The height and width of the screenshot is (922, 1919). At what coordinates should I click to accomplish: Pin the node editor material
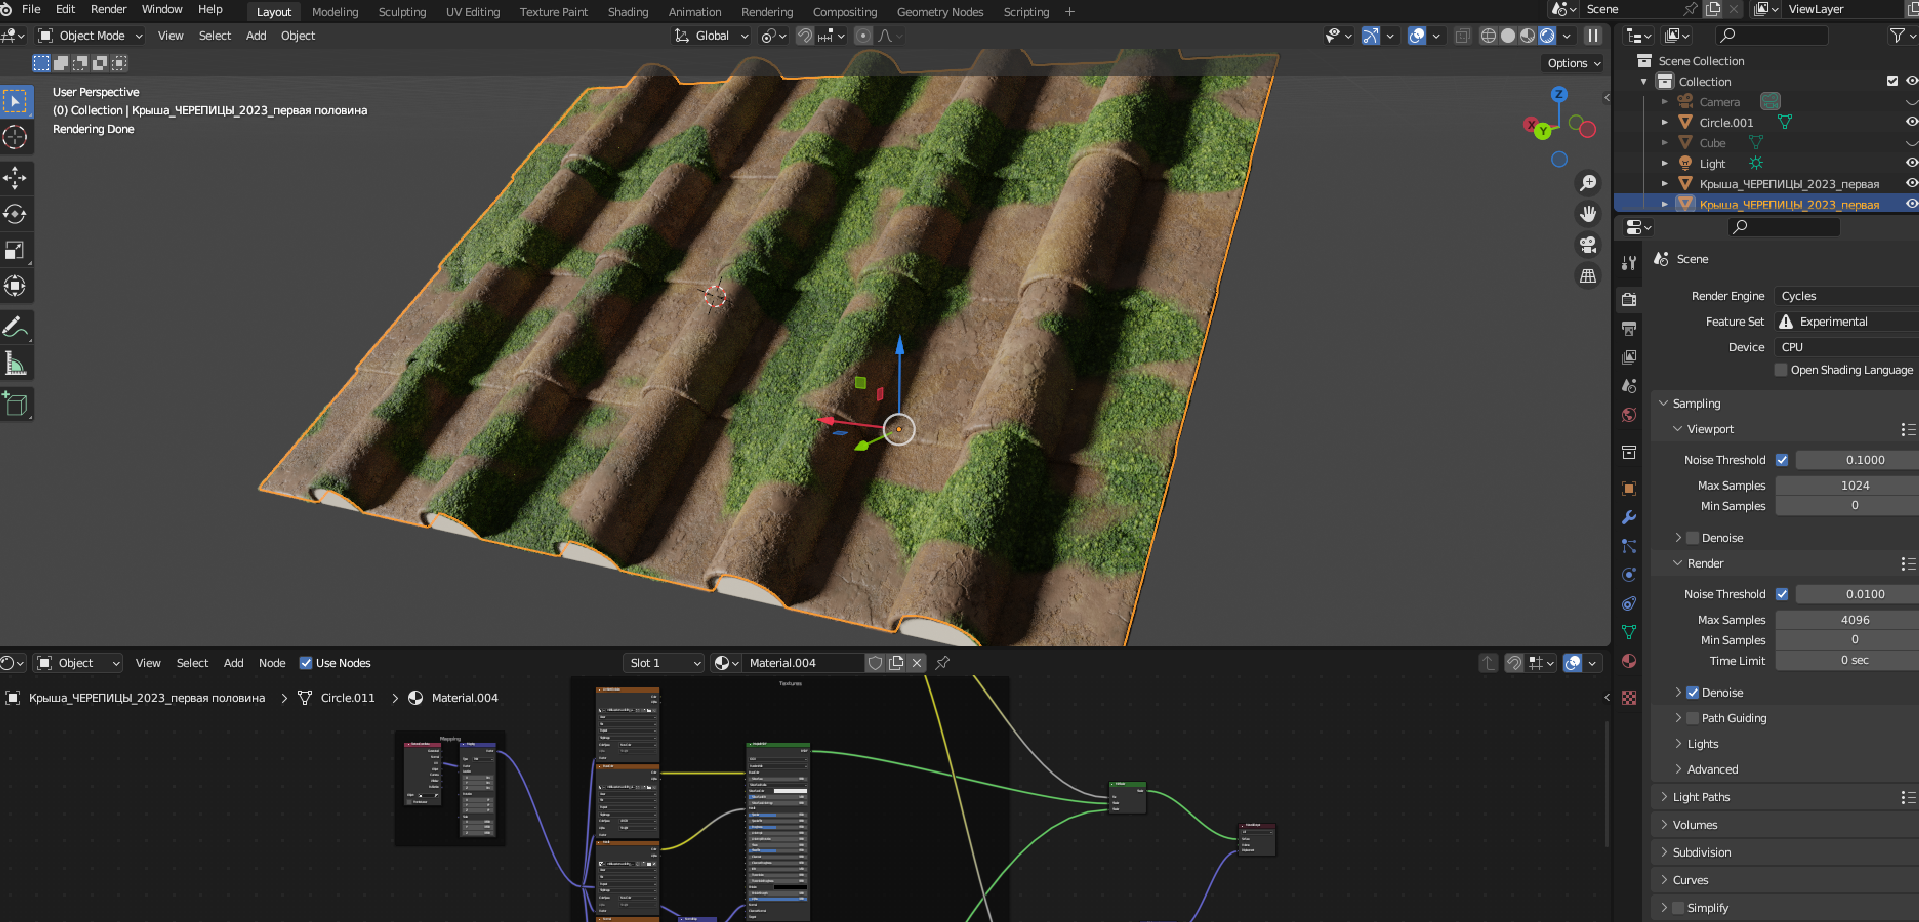click(x=942, y=662)
